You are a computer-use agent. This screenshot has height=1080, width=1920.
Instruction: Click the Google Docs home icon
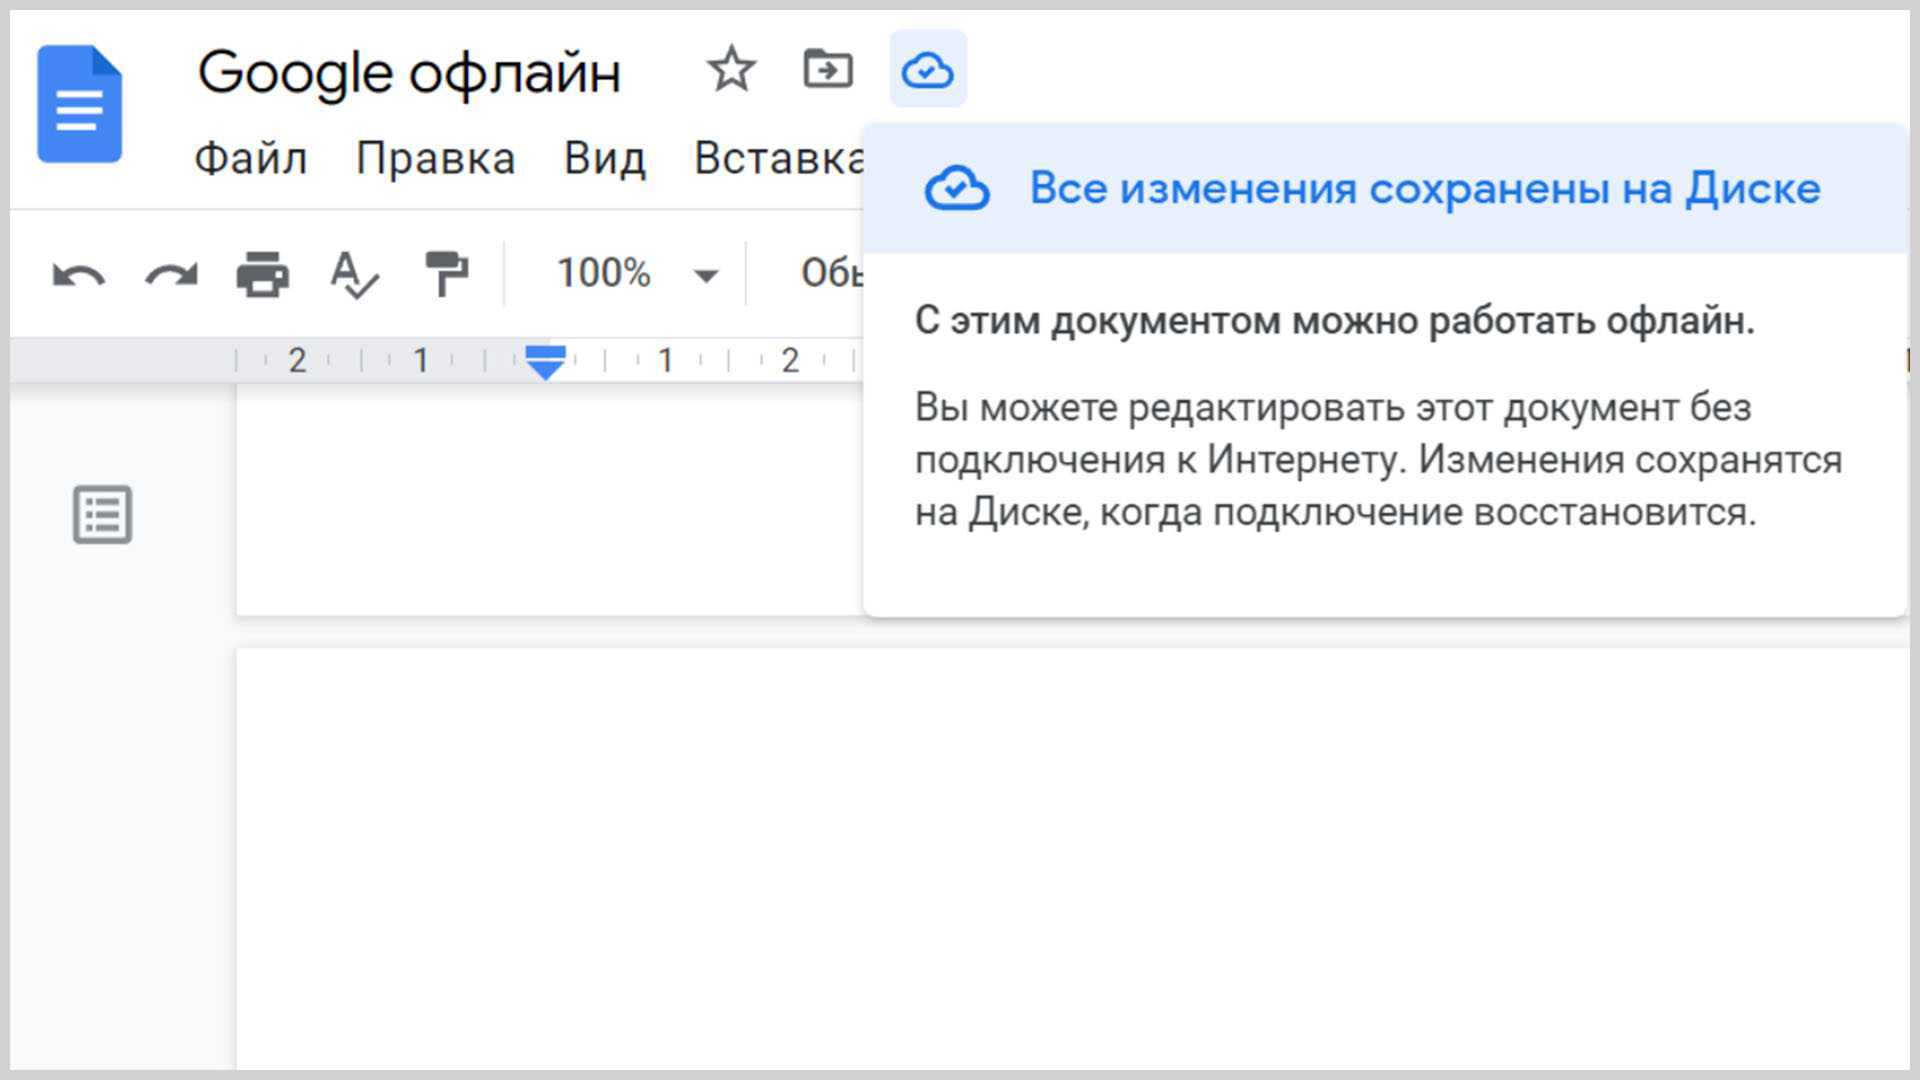tap(79, 104)
